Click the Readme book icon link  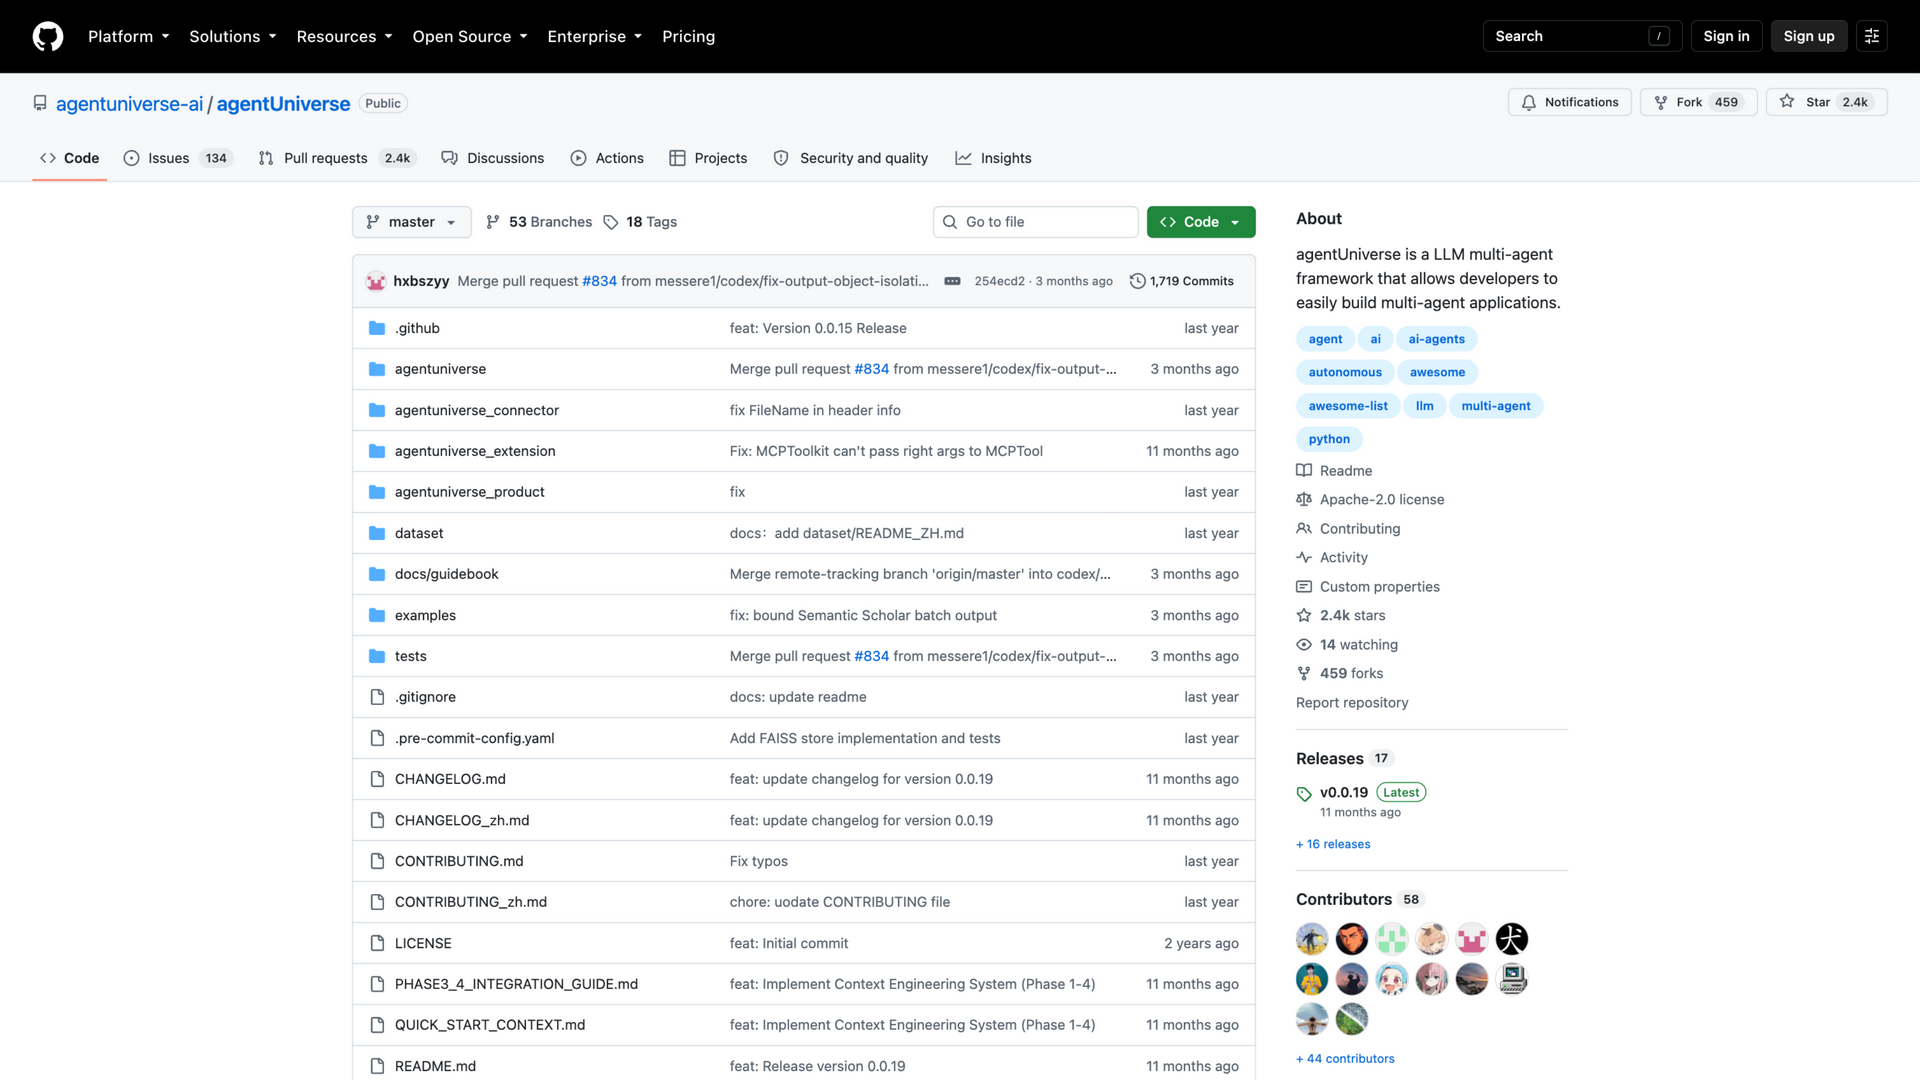1304,471
